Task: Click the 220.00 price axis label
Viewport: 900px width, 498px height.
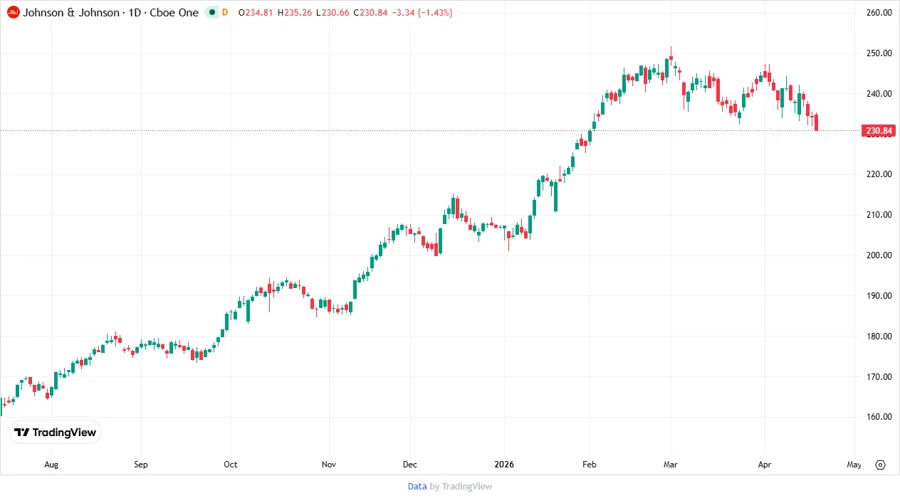Action: (879, 174)
